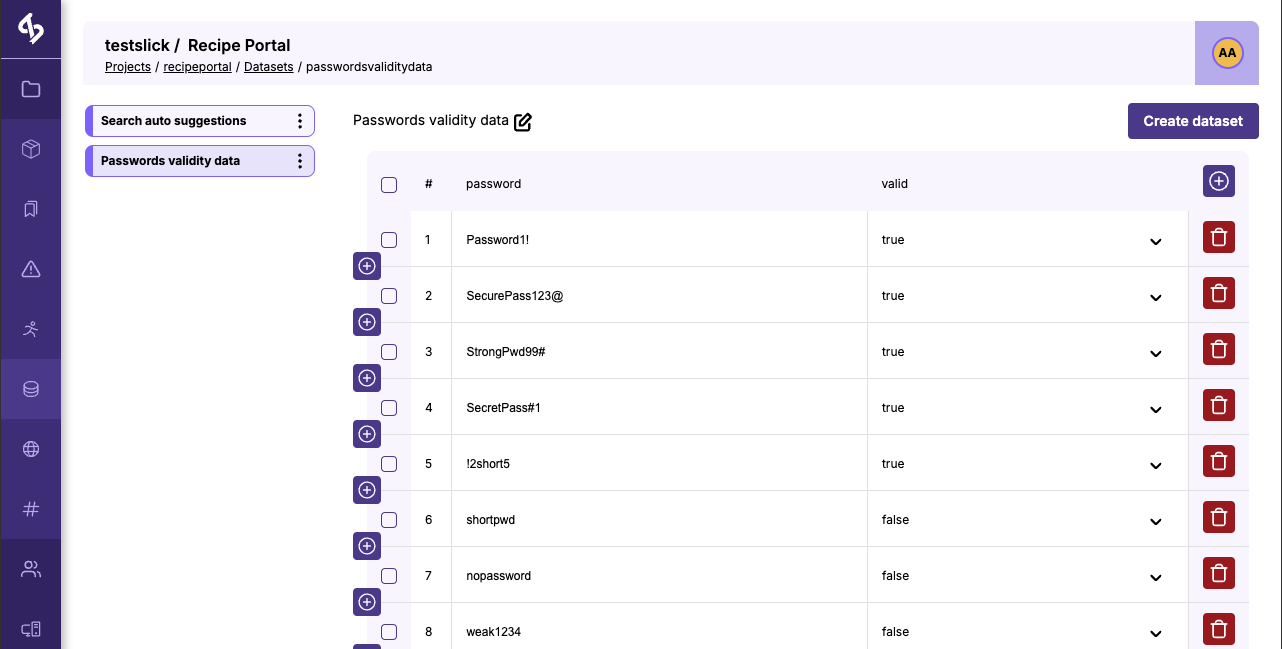This screenshot has width=1282, height=649.
Task: Tick the checkbox for shortpwd row
Action: [x=389, y=520]
